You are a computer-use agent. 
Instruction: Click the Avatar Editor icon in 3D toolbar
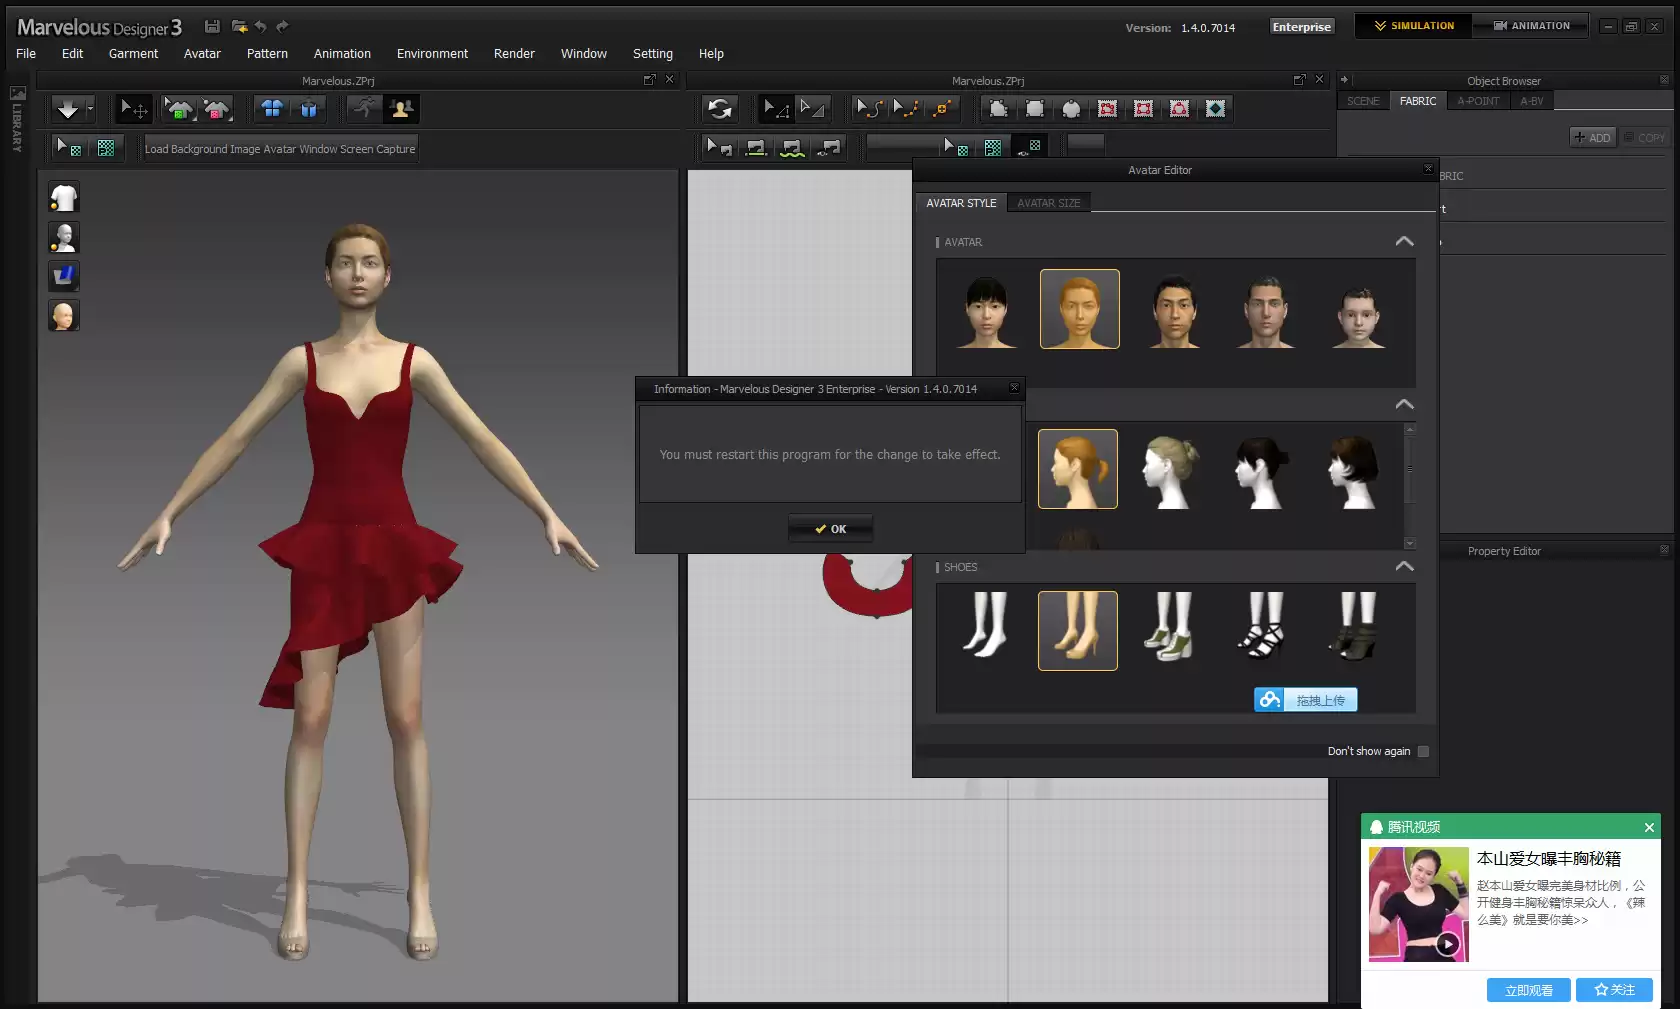coord(402,109)
